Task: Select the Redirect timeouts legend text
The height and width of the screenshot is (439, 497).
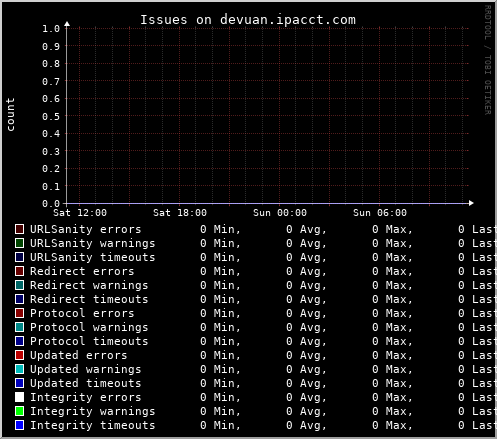Action: [x=89, y=299]
